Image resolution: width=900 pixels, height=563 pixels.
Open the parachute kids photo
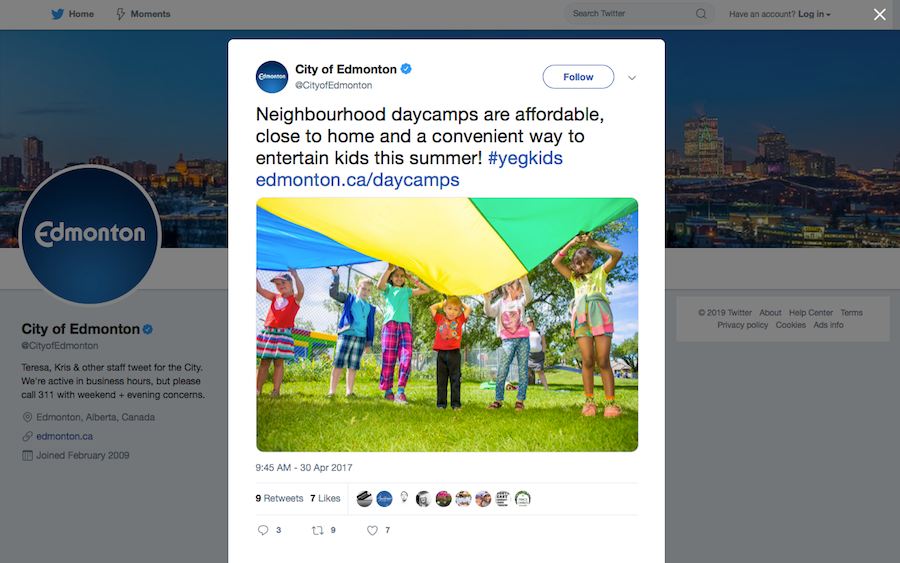(x=447, y=324)
